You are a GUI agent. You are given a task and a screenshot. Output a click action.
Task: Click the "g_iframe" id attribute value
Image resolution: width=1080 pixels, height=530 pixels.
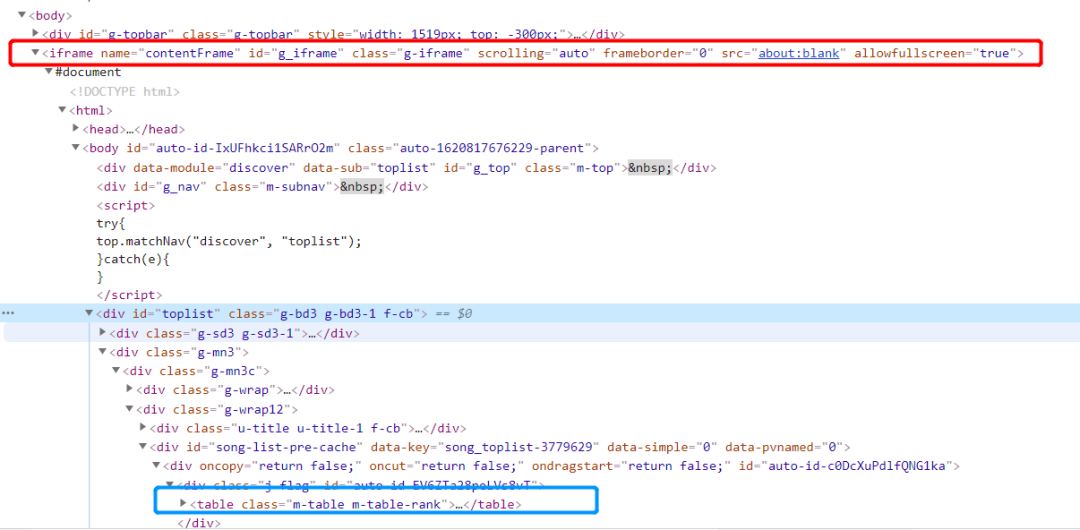tap(306, 53)
